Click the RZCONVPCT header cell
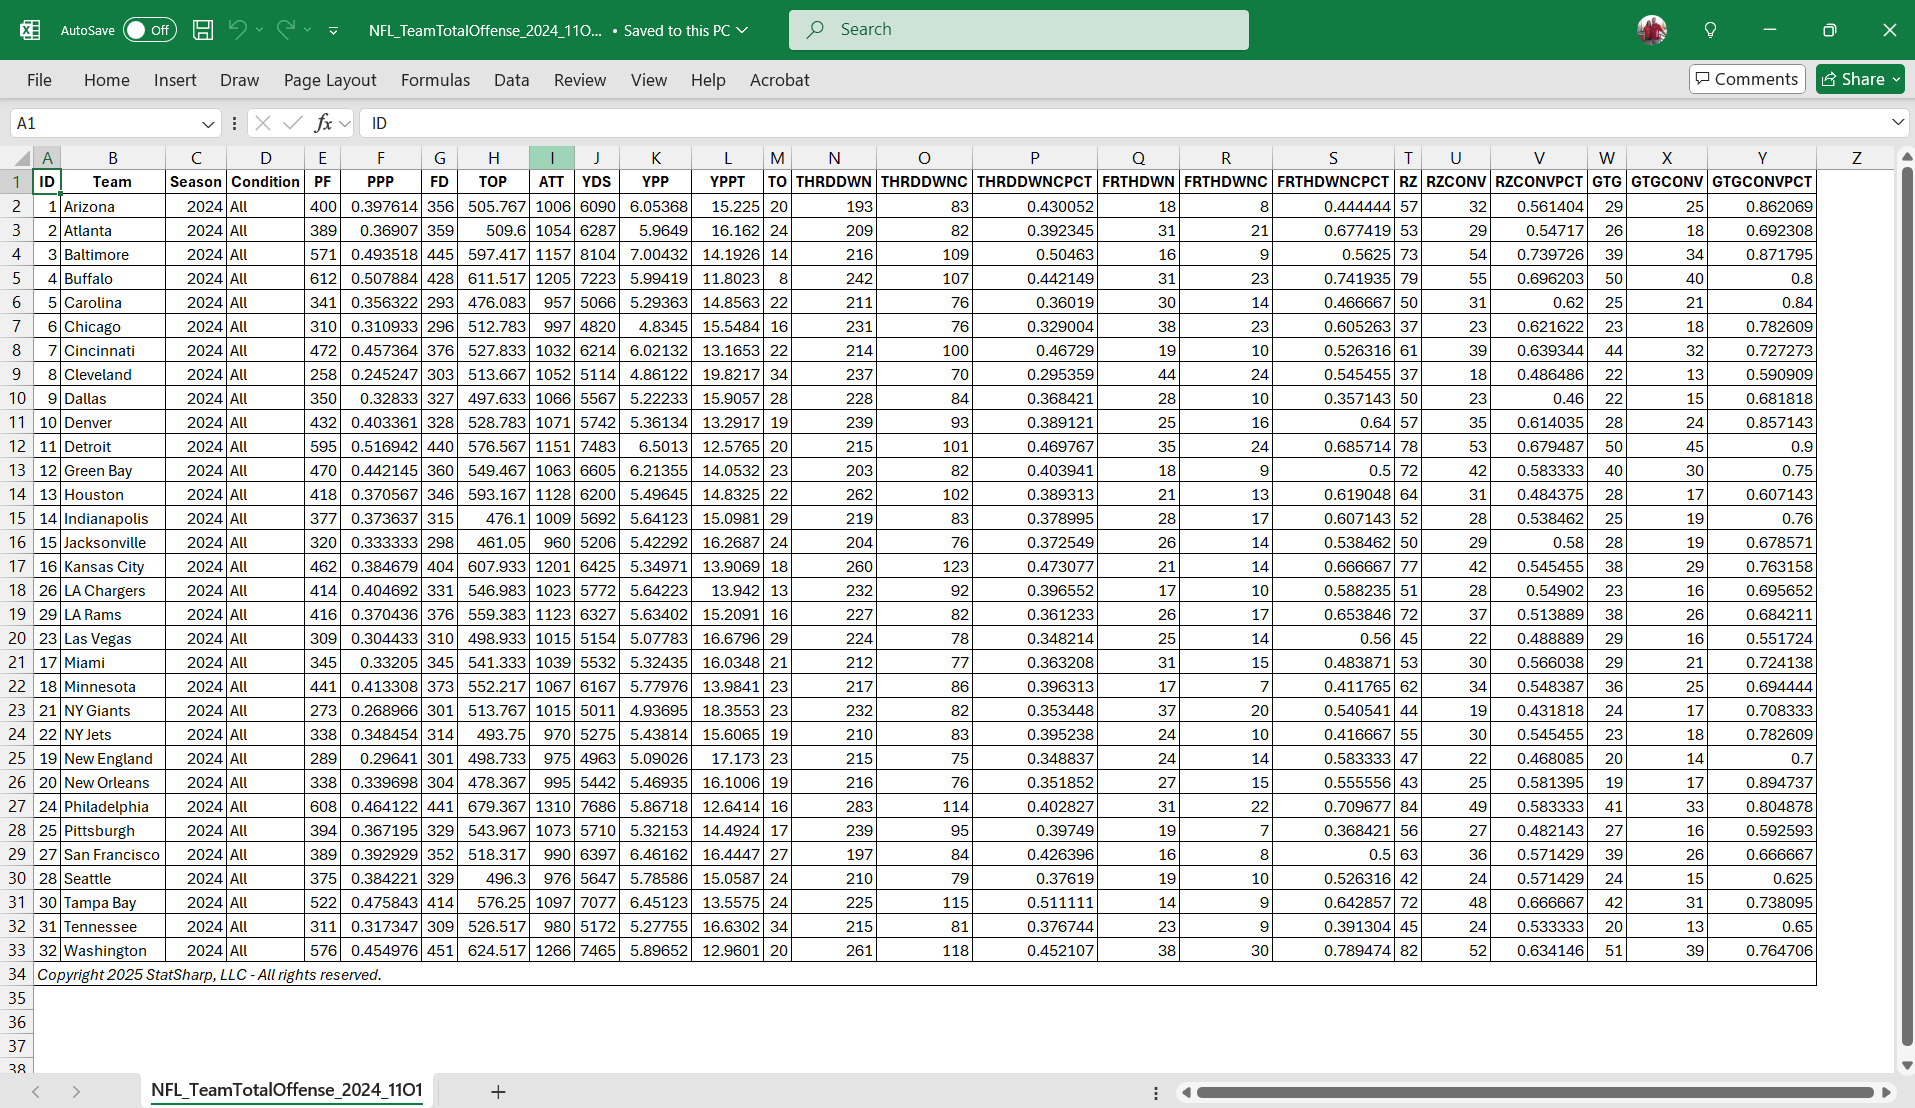1915x1108 pixels. (x=1539, y=182)
